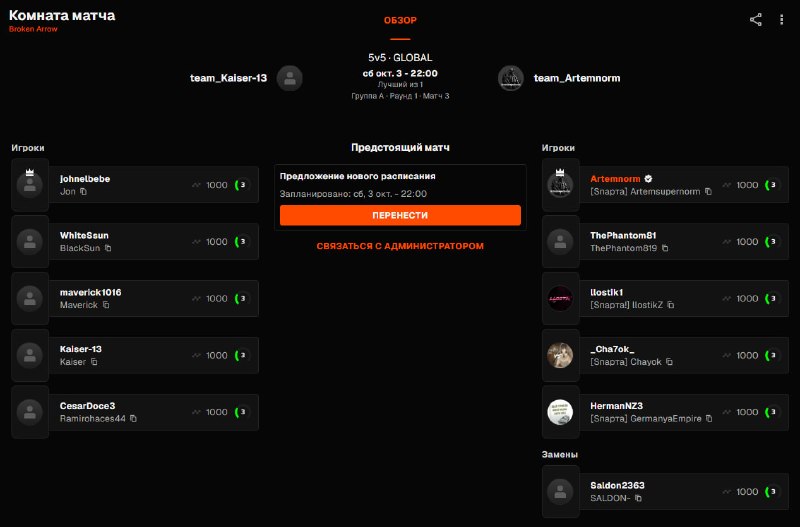Copy BlackSun nickname next to WhiteSsun
This screenshot has height=527, width=800.
(x=108, y=248)
